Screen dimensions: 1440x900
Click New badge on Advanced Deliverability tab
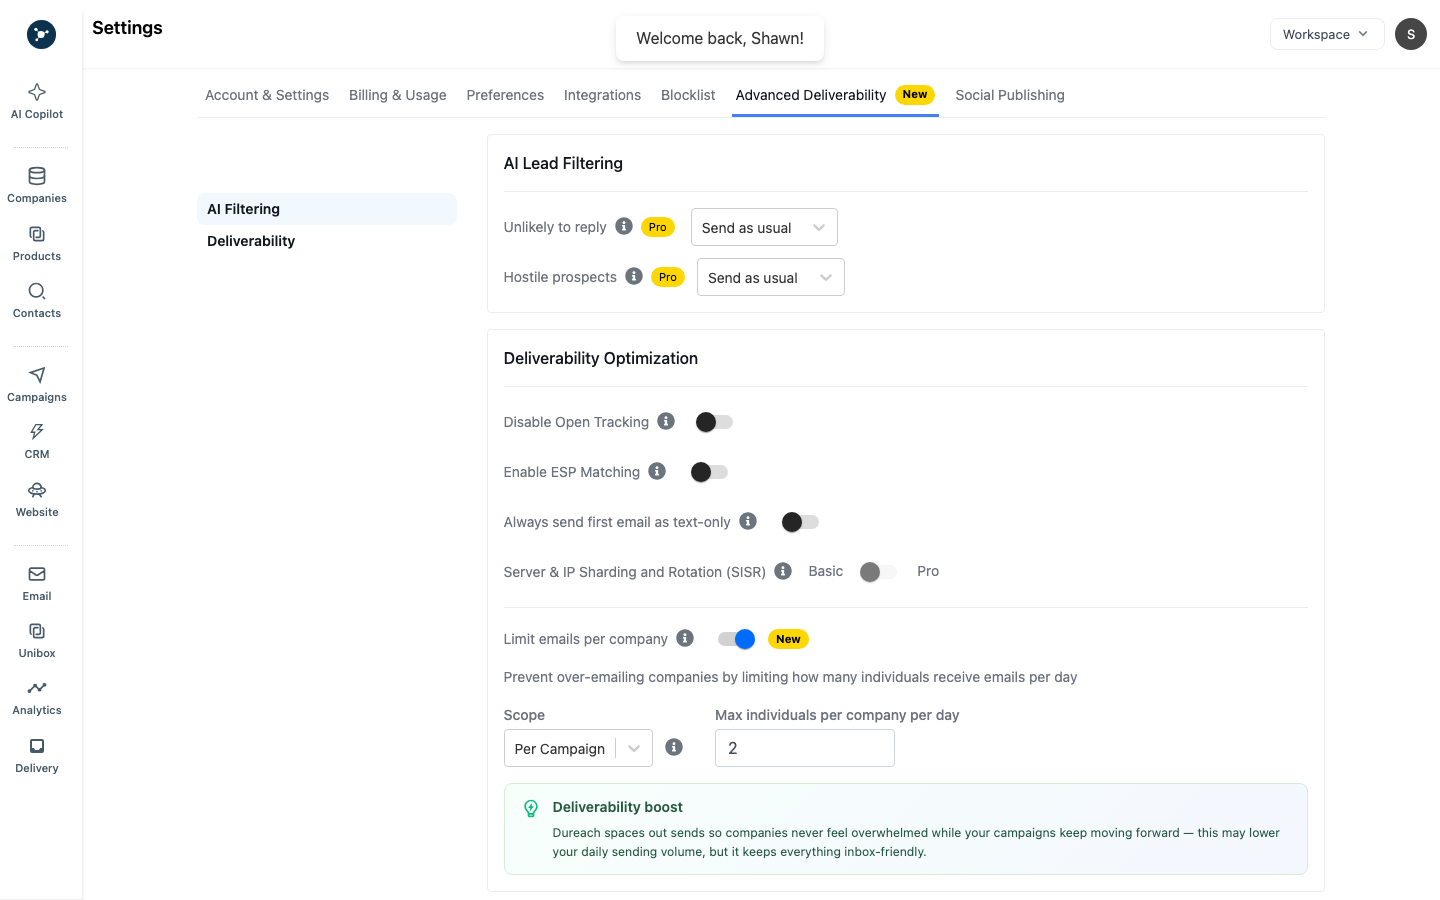point(915,94)
